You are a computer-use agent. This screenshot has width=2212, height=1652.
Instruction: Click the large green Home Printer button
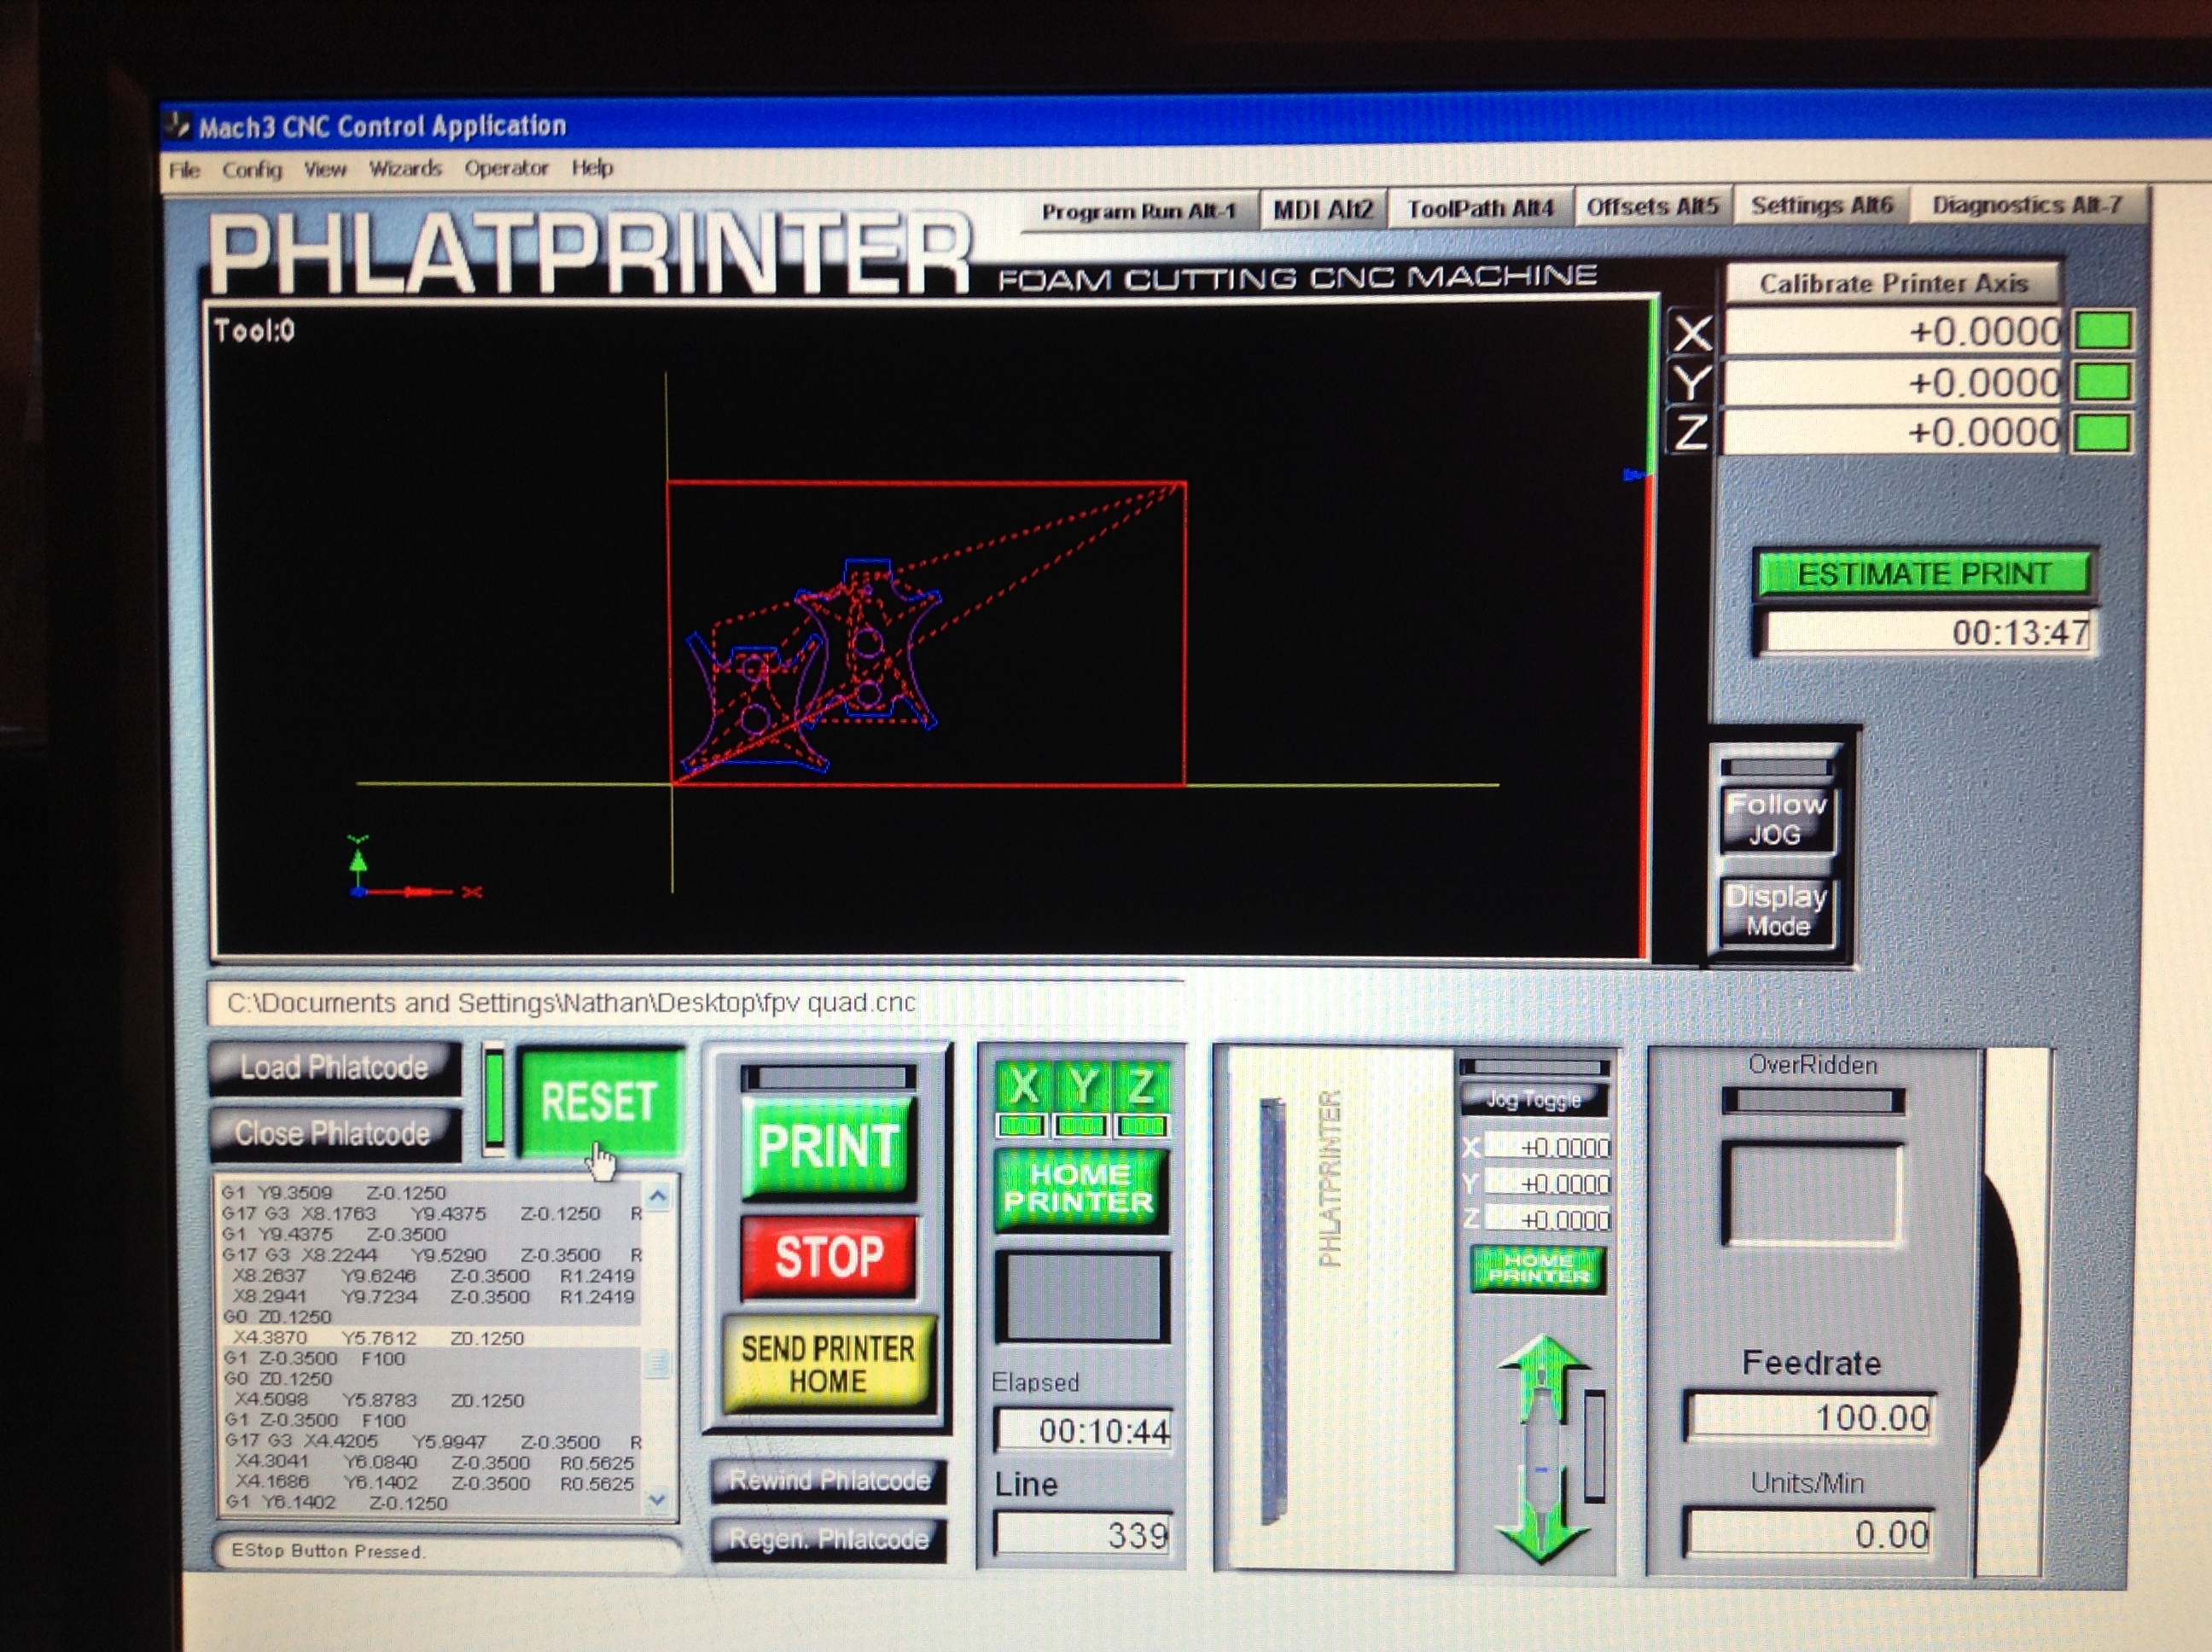(1080, 1188)
